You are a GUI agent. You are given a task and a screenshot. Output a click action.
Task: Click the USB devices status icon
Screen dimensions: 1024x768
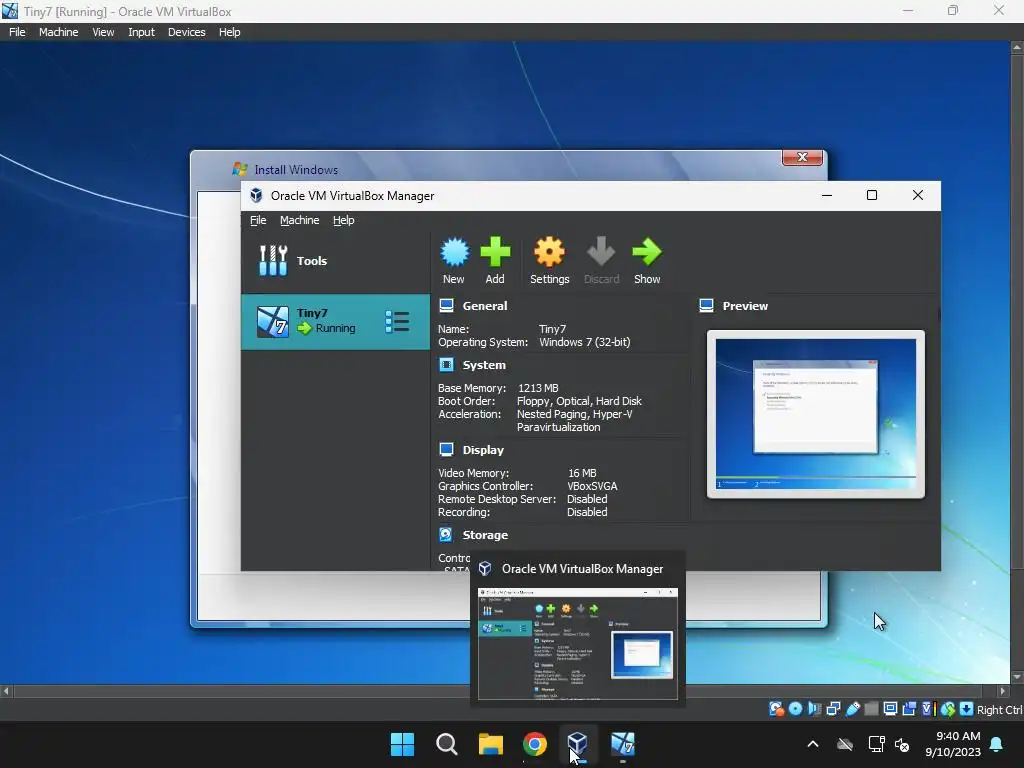pyautogui.click(x=852, y=709)
